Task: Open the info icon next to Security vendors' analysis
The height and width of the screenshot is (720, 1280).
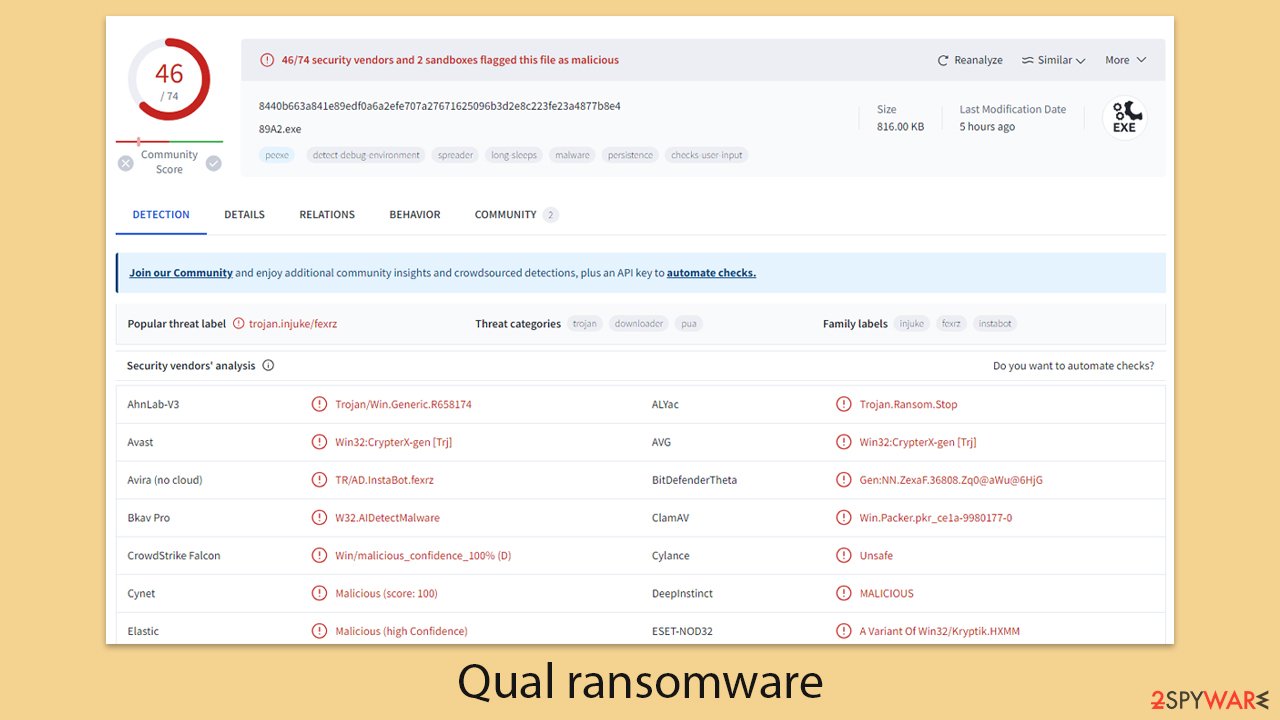Action: pos(267,365)
